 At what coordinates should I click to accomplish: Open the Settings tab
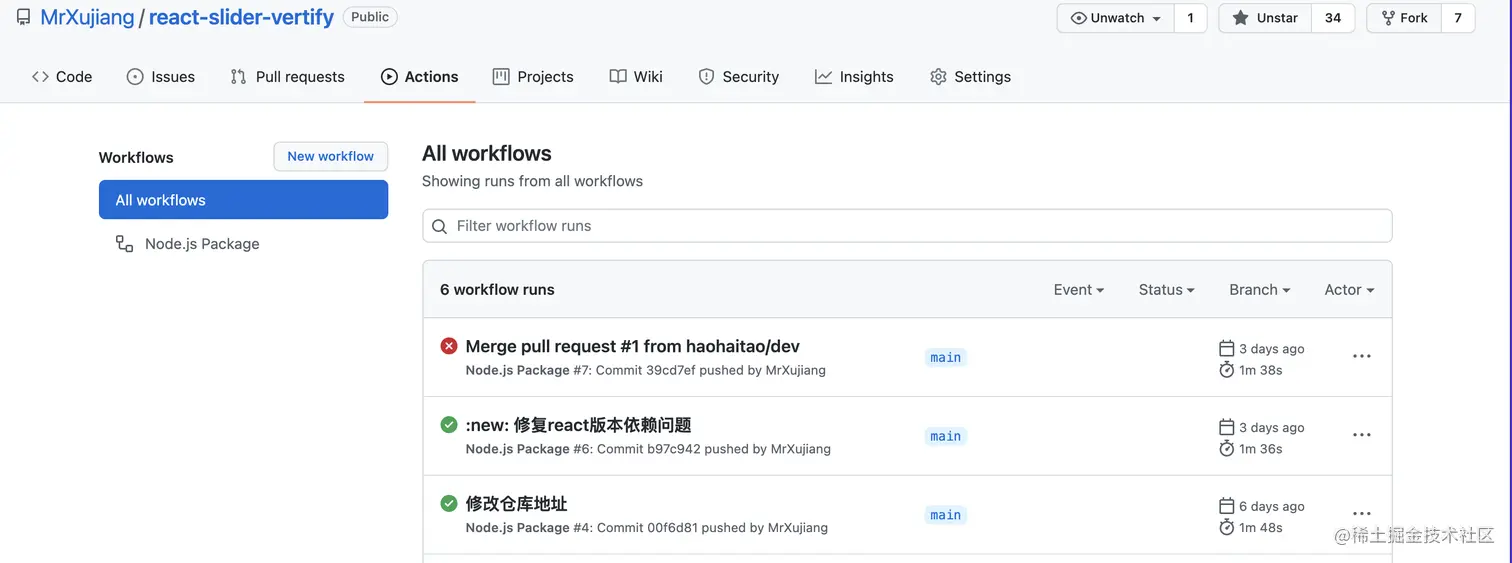pyautogui.click(x=970, y=77)
